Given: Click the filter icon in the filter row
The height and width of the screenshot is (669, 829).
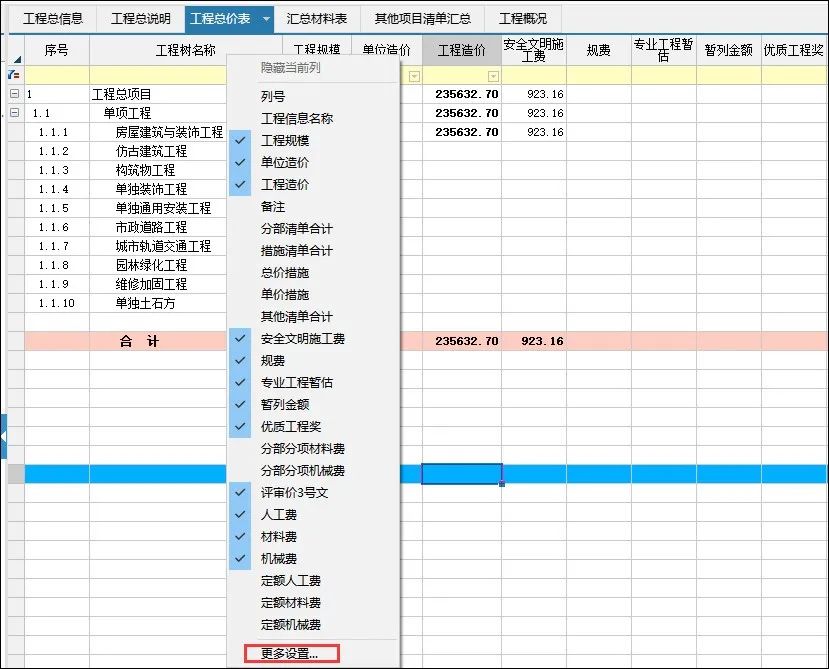Looking at the screenshot, I should click(13, 76).
